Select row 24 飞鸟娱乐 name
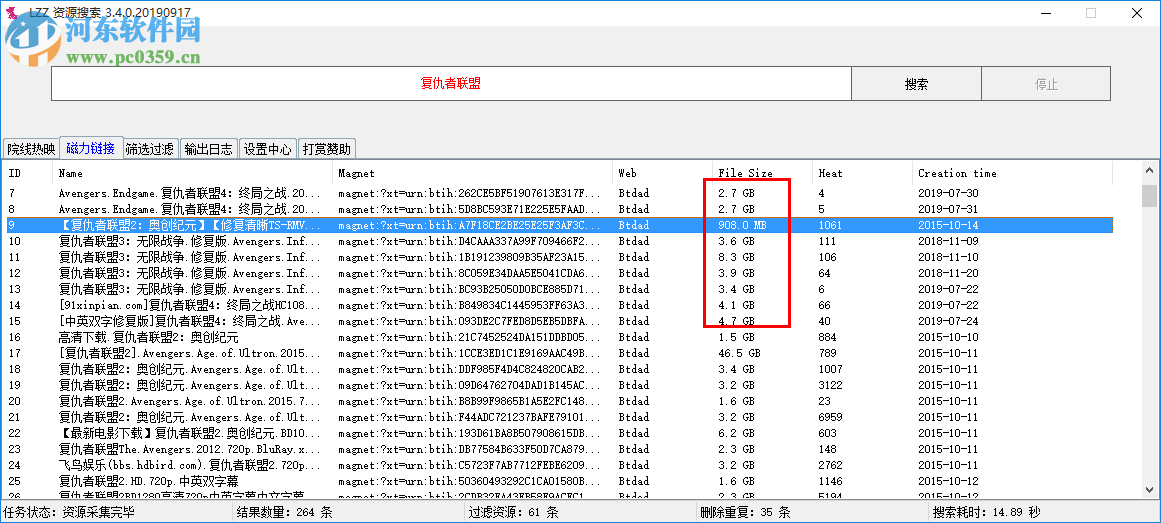 (190, 465)
